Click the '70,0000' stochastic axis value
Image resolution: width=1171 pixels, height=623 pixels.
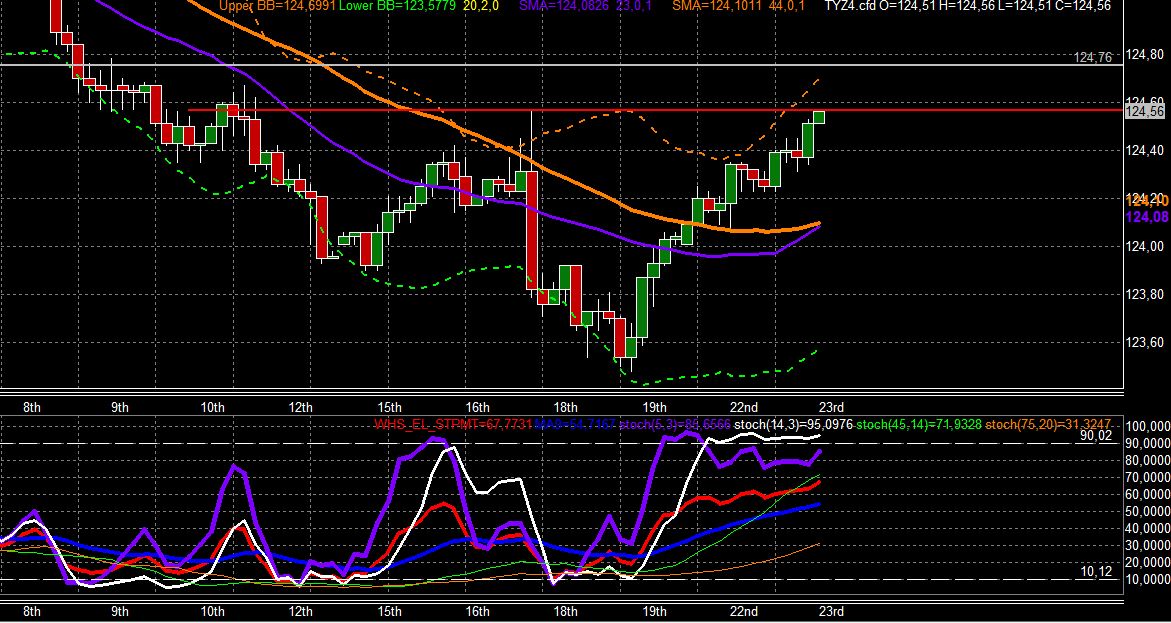(1146, 477)
